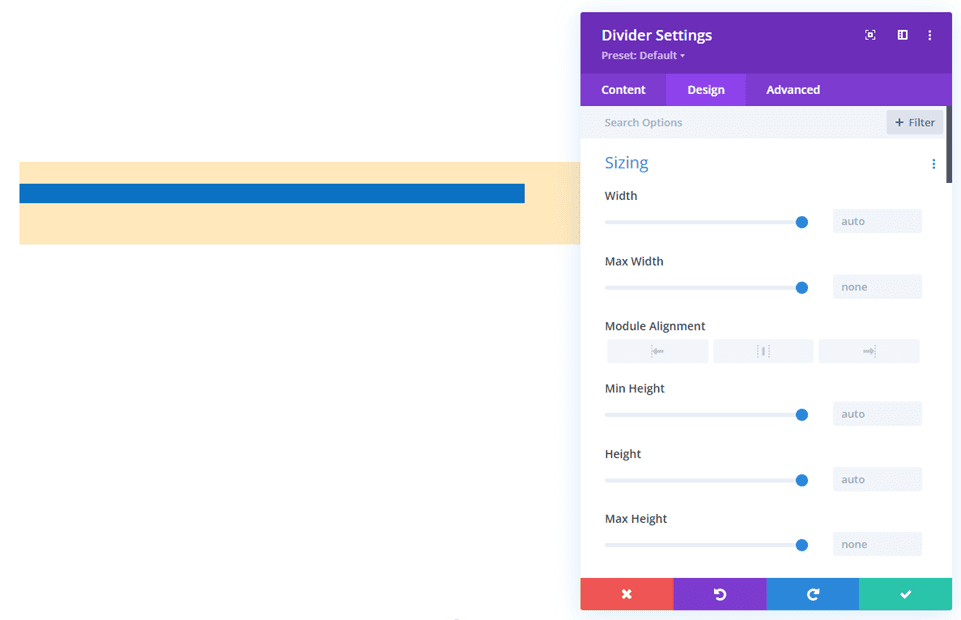The height and width of the screenshot is (620, 961).
Task: Click the Min Height label
Action: 634,388
